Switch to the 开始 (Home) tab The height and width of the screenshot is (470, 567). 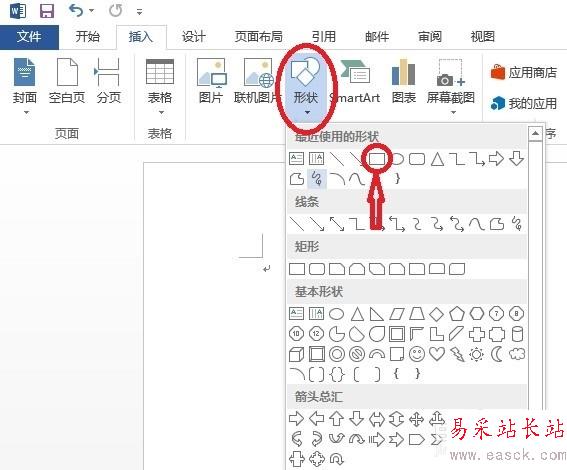pos(88,37)
